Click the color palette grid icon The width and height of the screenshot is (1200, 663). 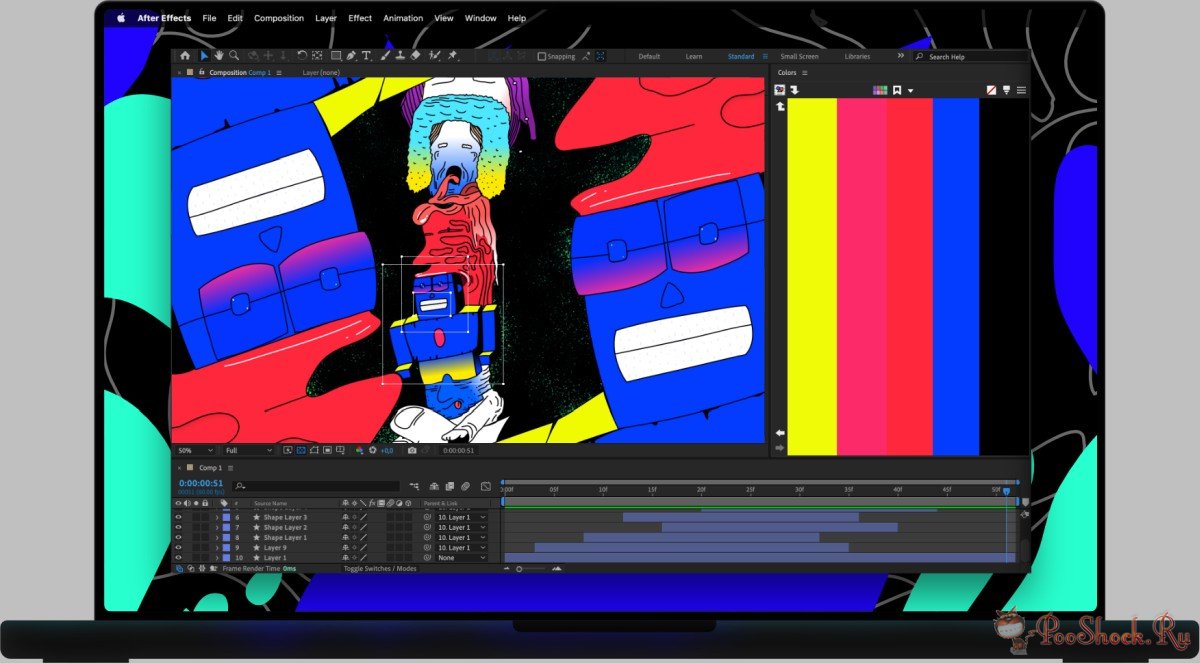[880, 90]
